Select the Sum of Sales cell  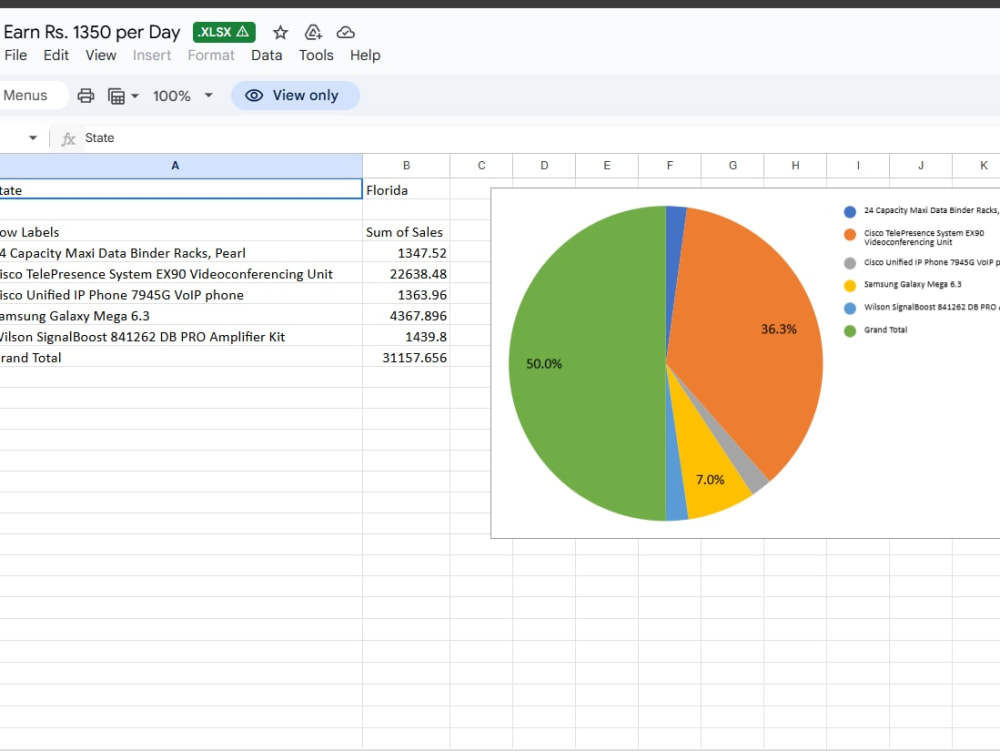point(406,232)
